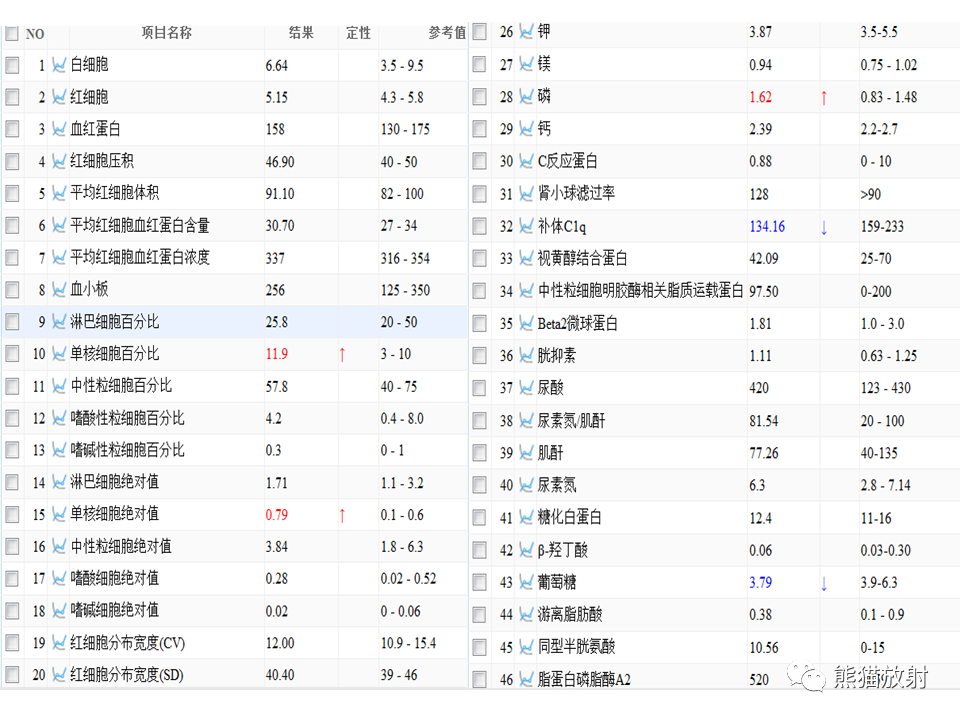Open trend chart icon for 尿酸

526,388
